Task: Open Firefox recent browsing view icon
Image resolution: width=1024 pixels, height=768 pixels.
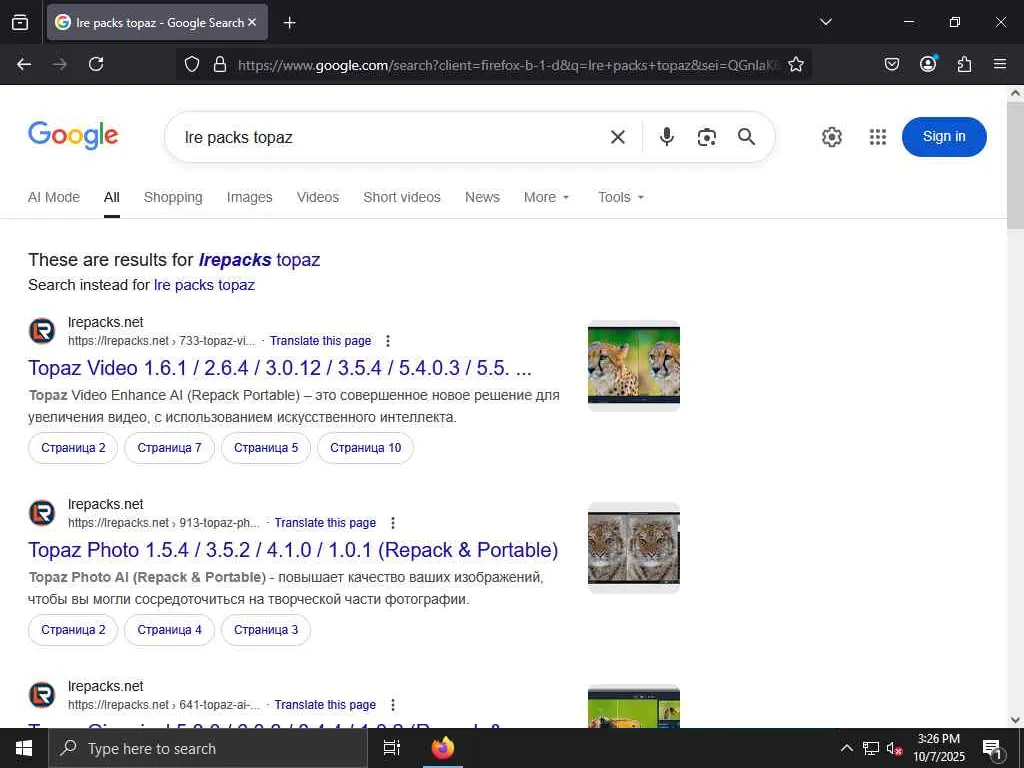Action: 20,22
